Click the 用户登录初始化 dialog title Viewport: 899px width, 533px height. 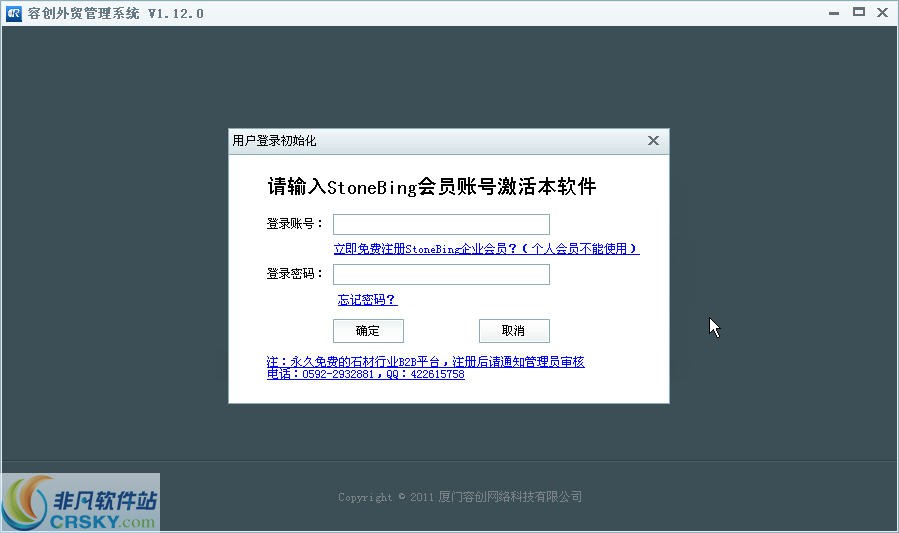click(x=274, y=140)
